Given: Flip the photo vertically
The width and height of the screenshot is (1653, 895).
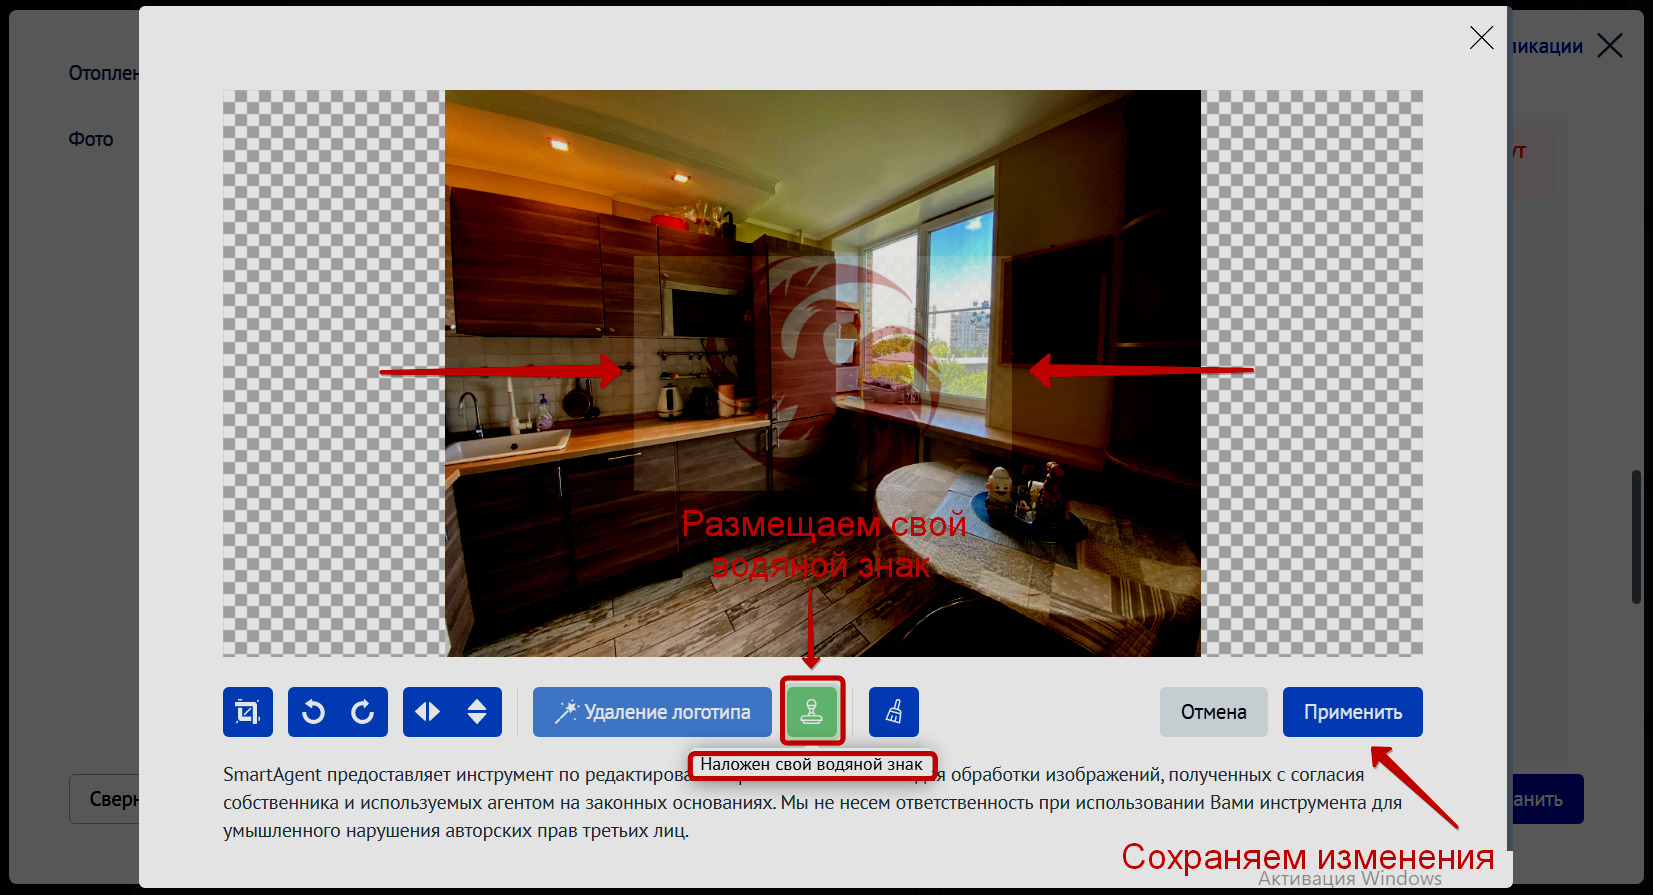Looking at the screenshot, I should tap(477, 712).
